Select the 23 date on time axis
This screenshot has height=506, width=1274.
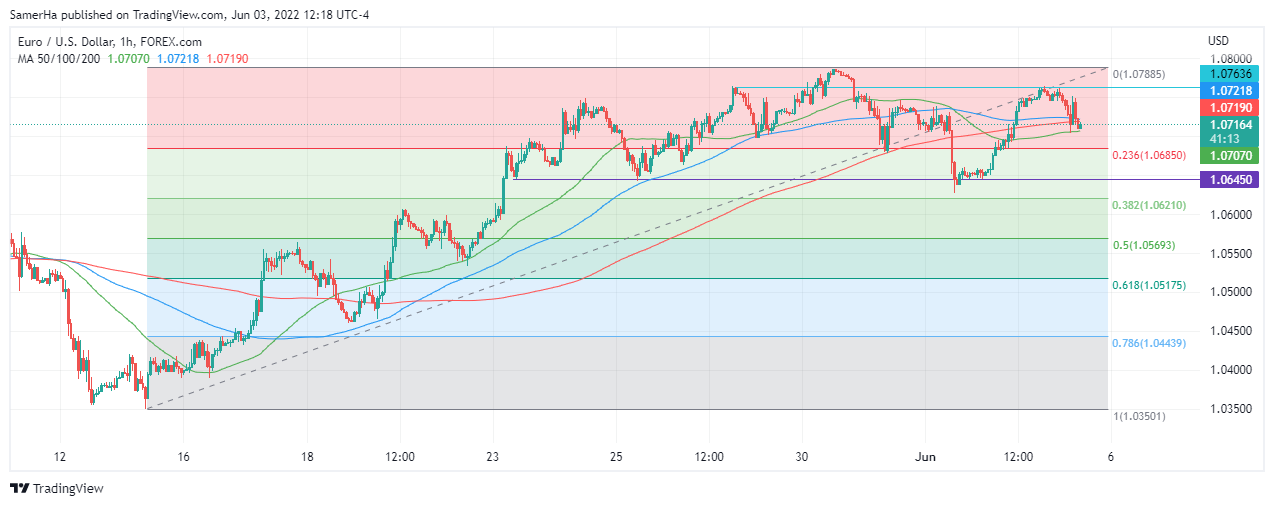[x=492, y=456]
